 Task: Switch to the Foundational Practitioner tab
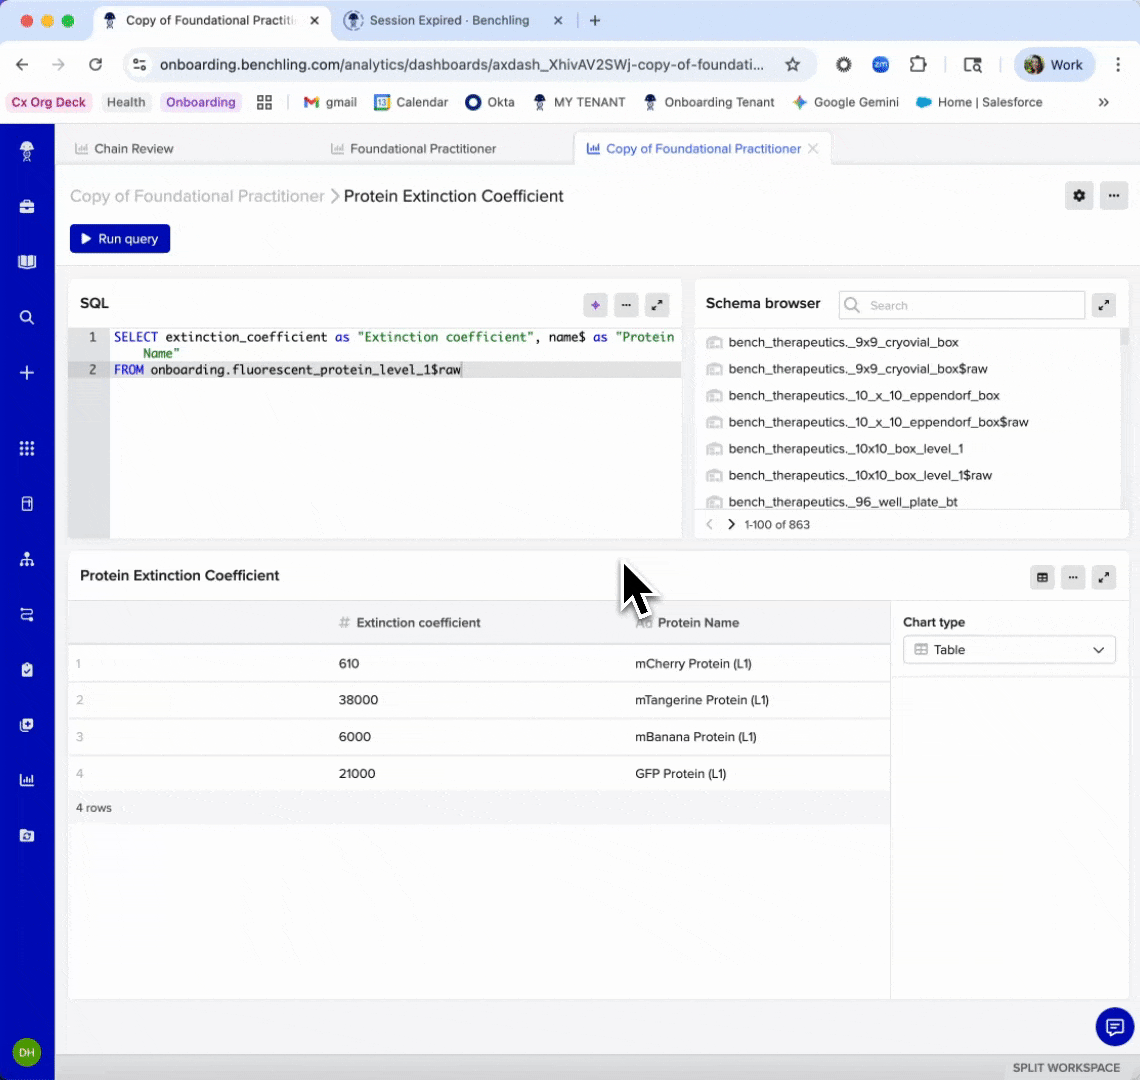pyautogui.click(x=422, y=149)
